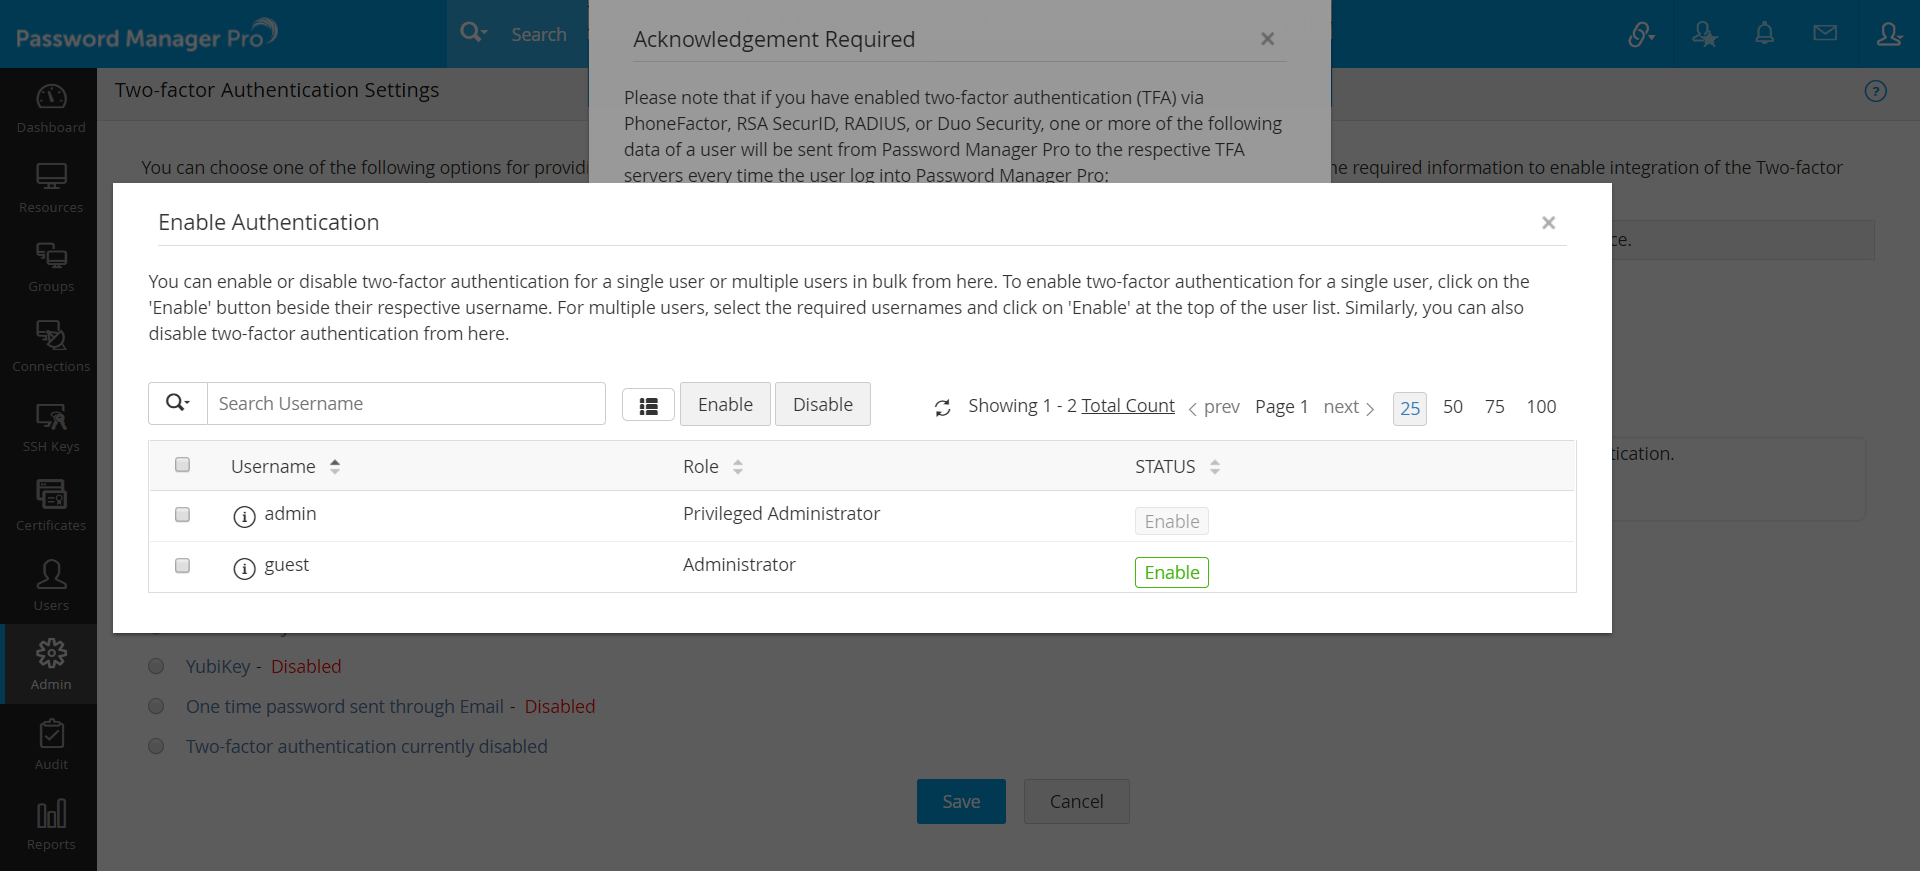Go to Reports in sidebar
The height and width of the screenshot is (871, 1920).
pos(51,824)
